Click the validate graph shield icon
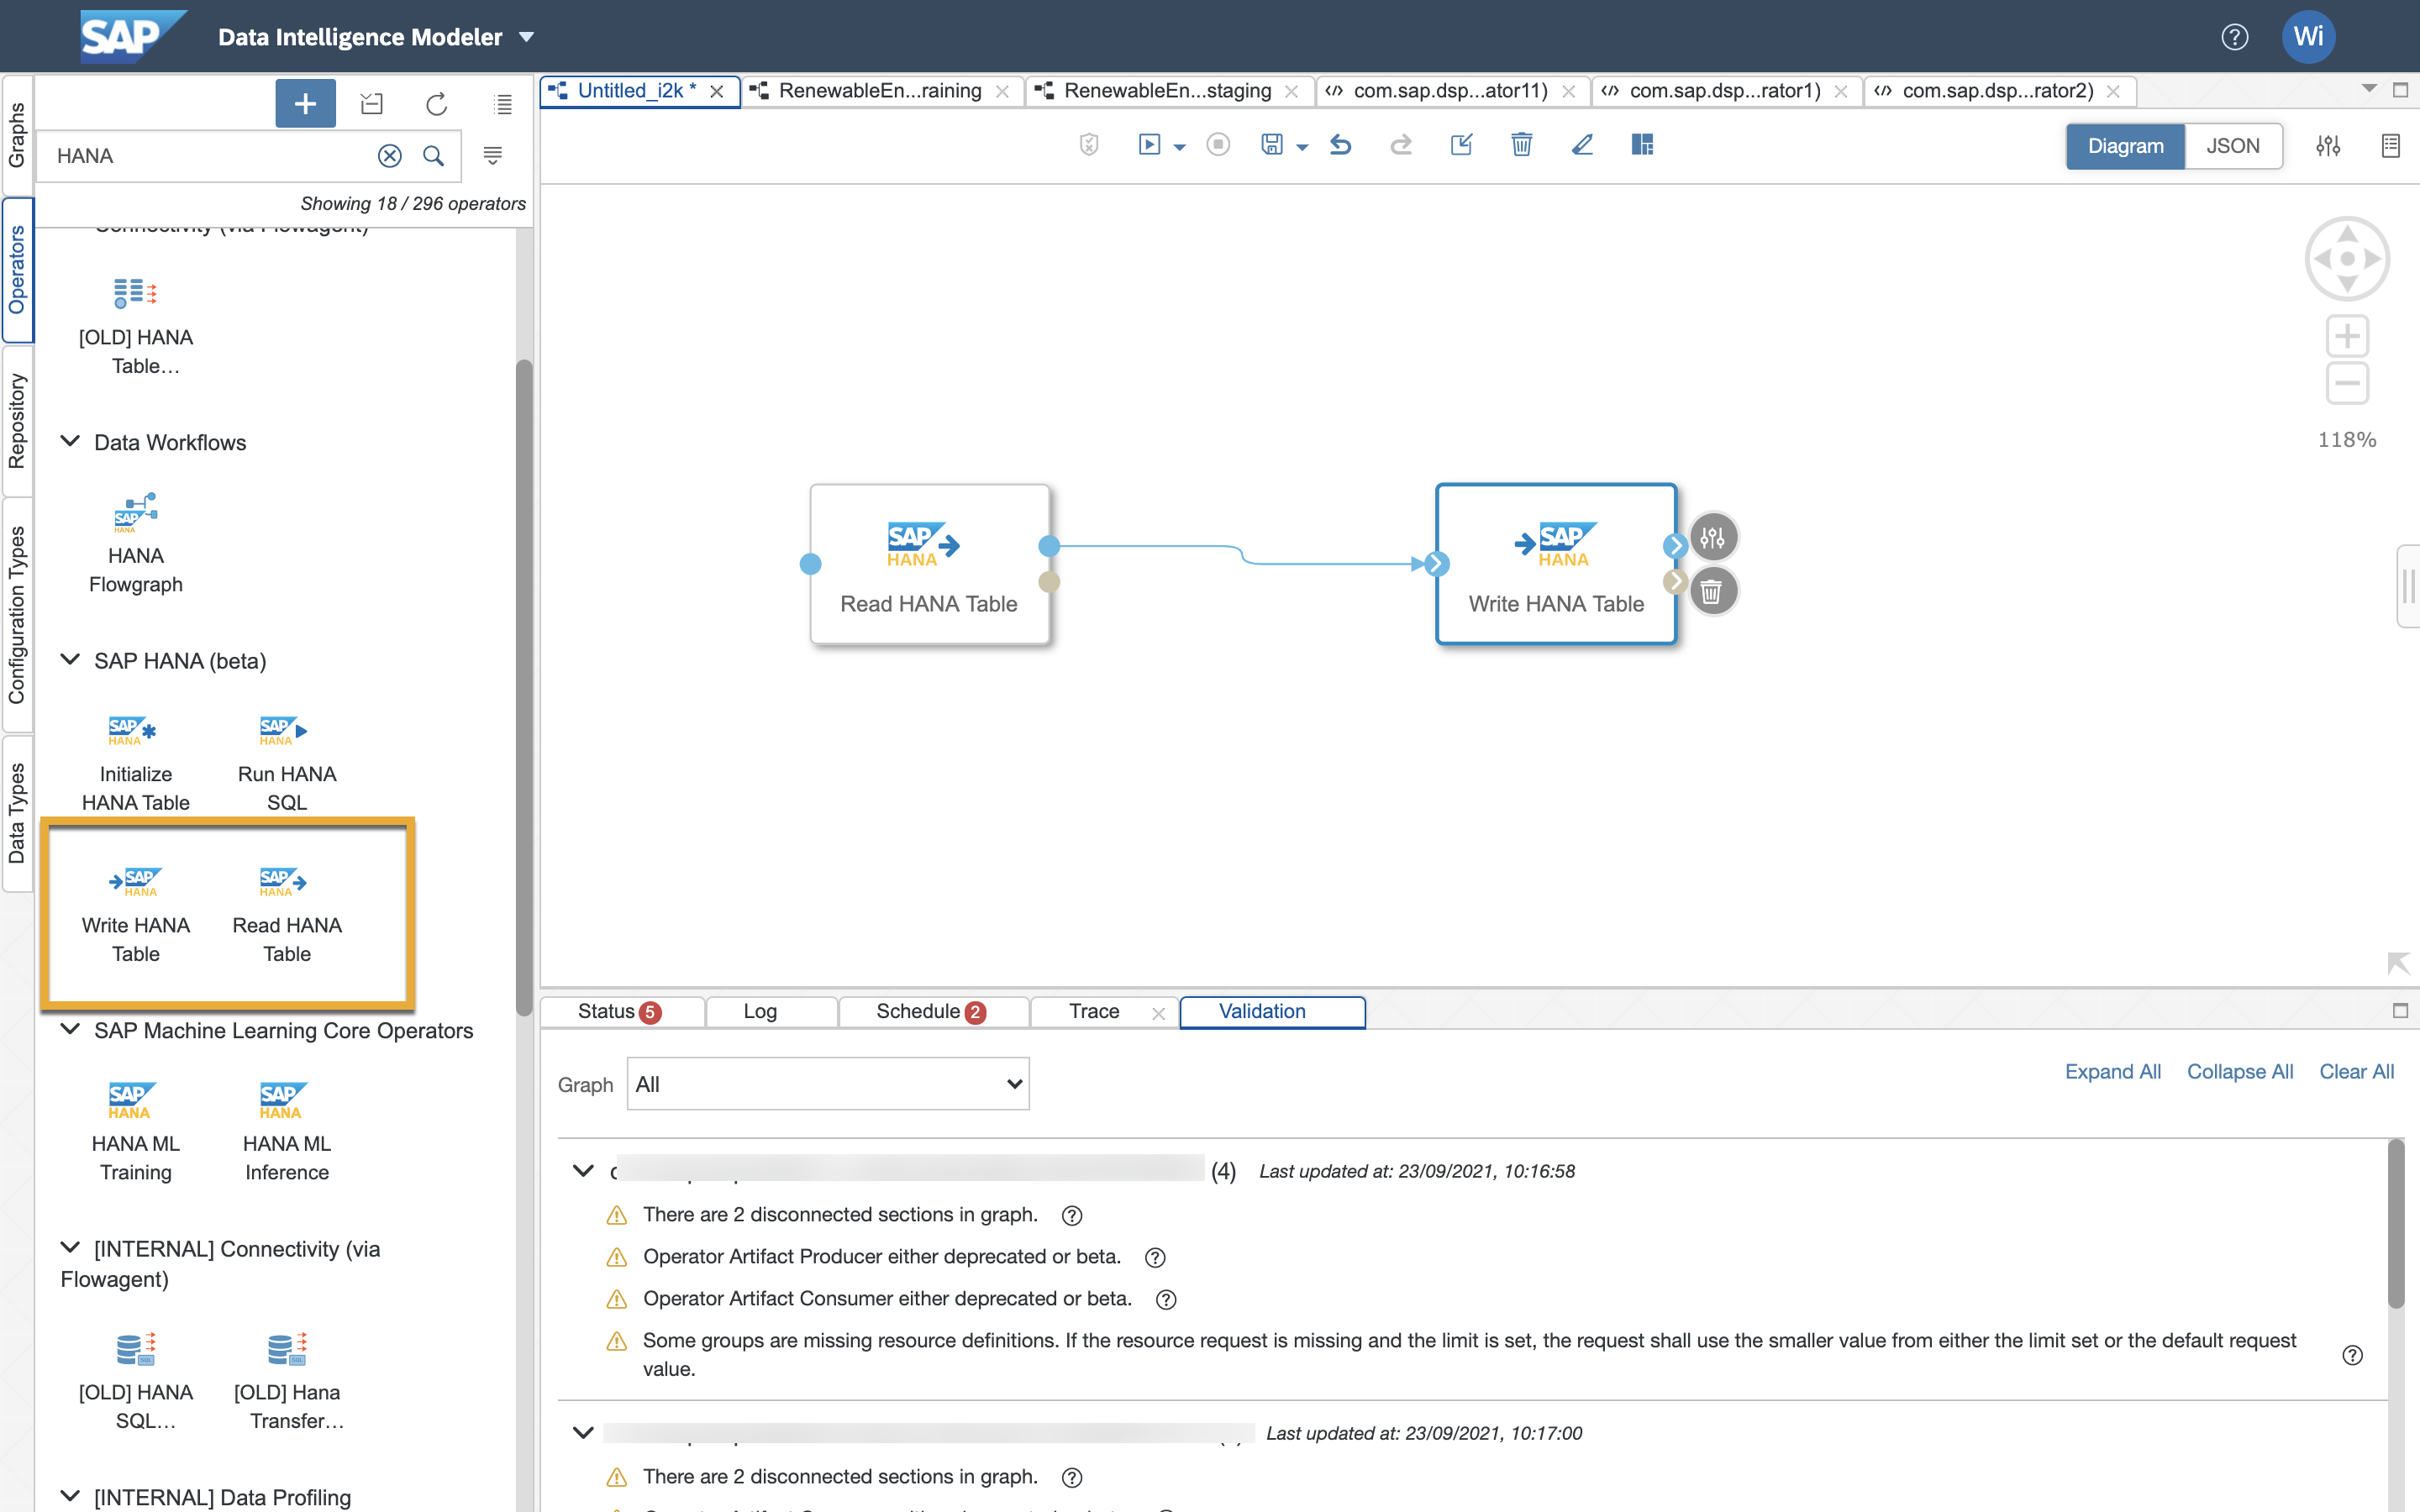The width and height of the screenshot is (2420, 1512). [x=1089, y=145]
